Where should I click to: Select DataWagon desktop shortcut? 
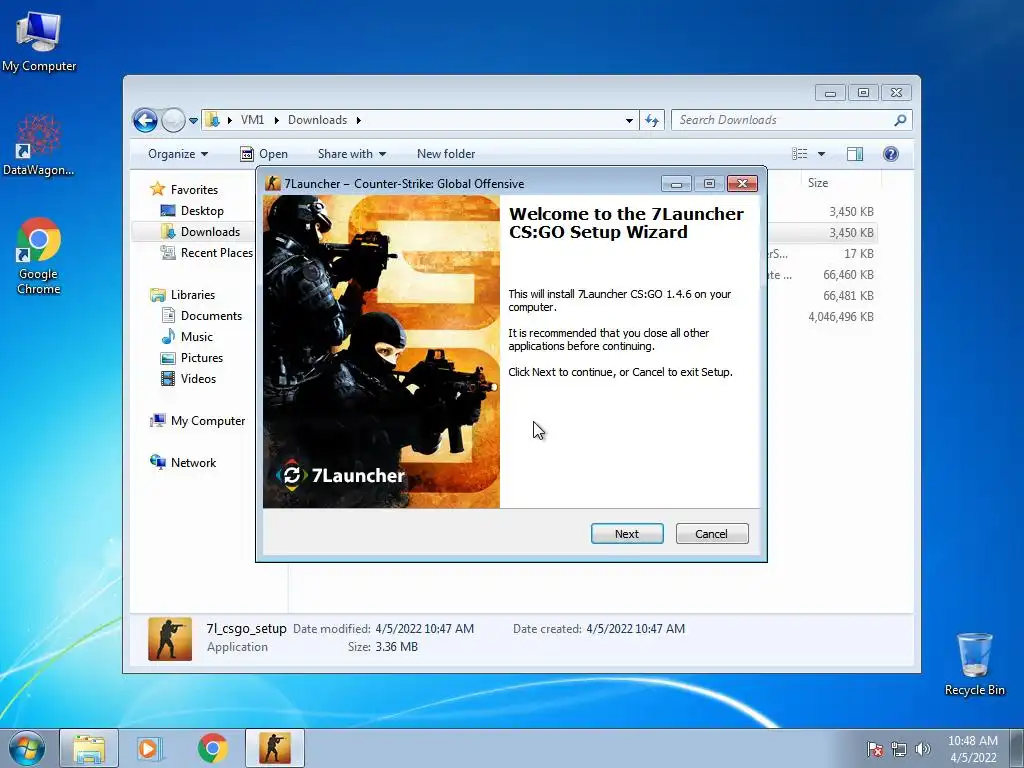click(39, 145)
